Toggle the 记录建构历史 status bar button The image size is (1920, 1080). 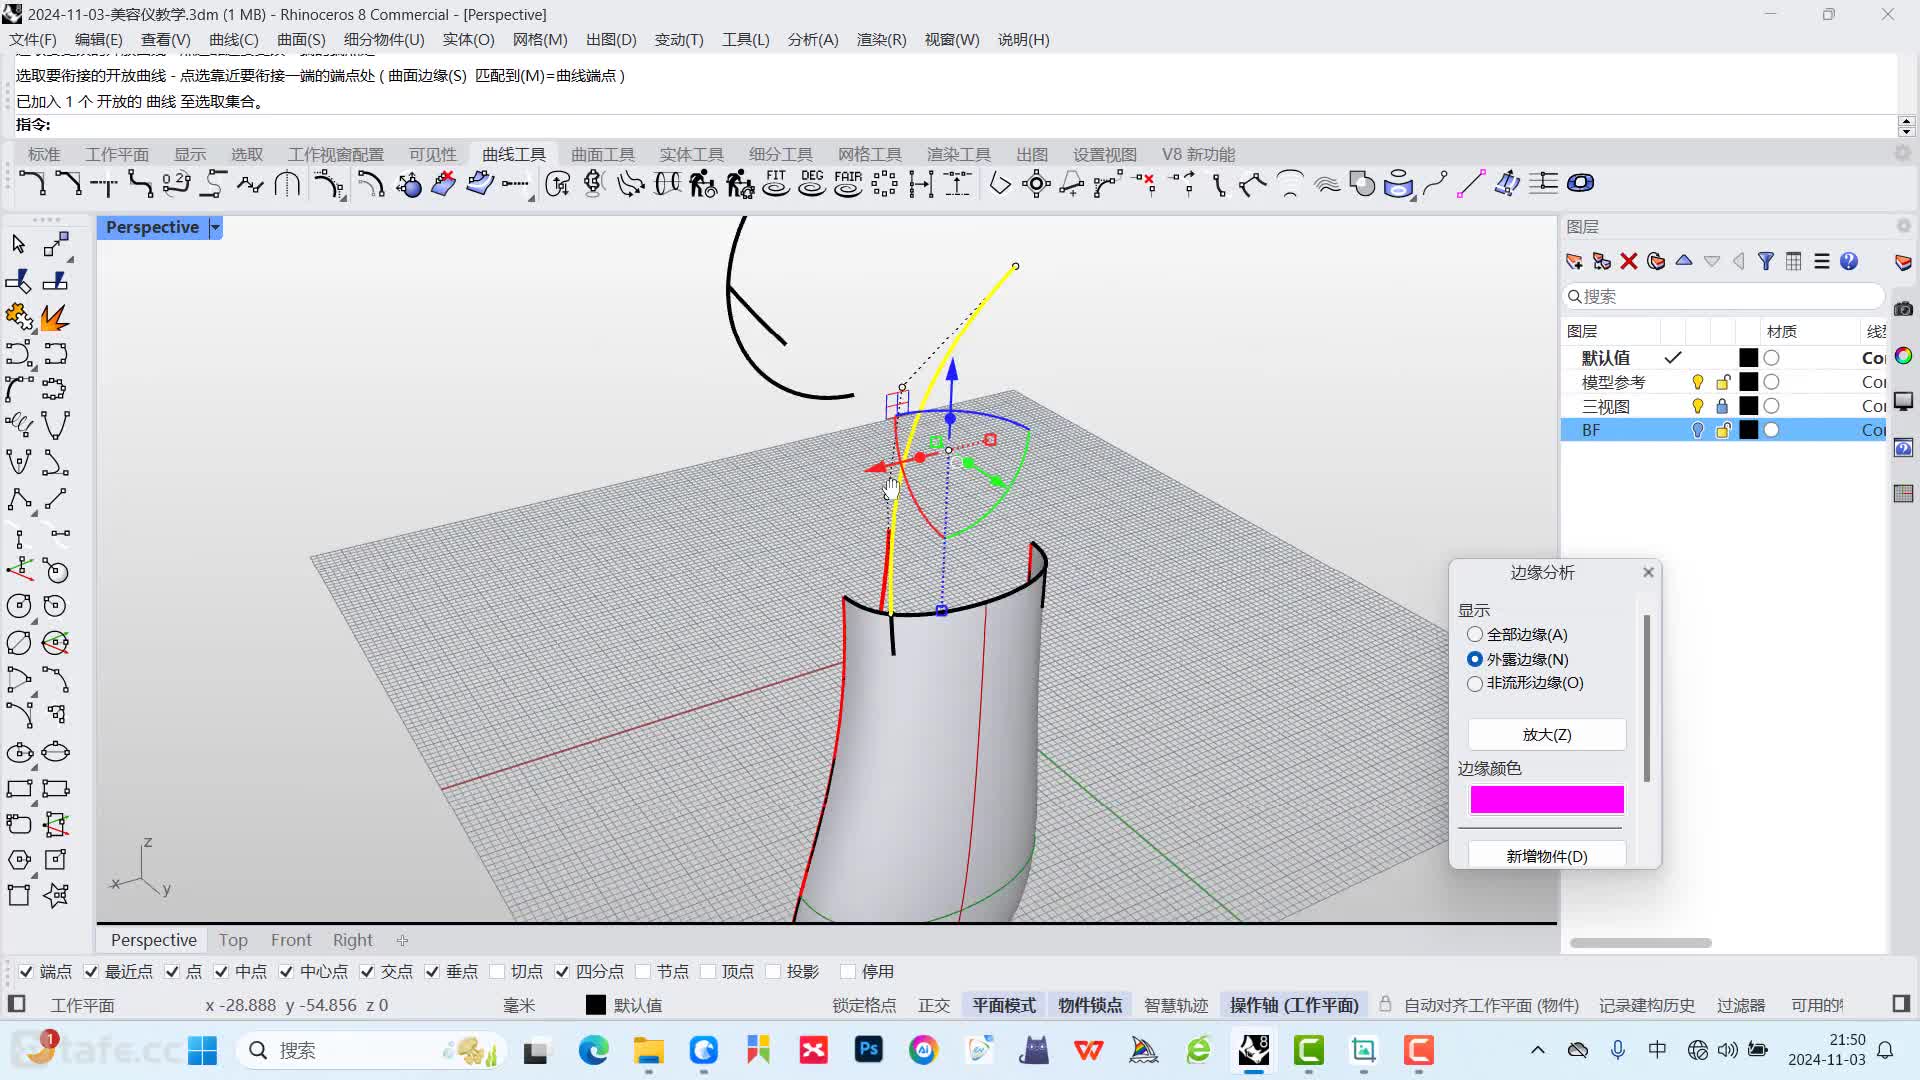1646,1005
